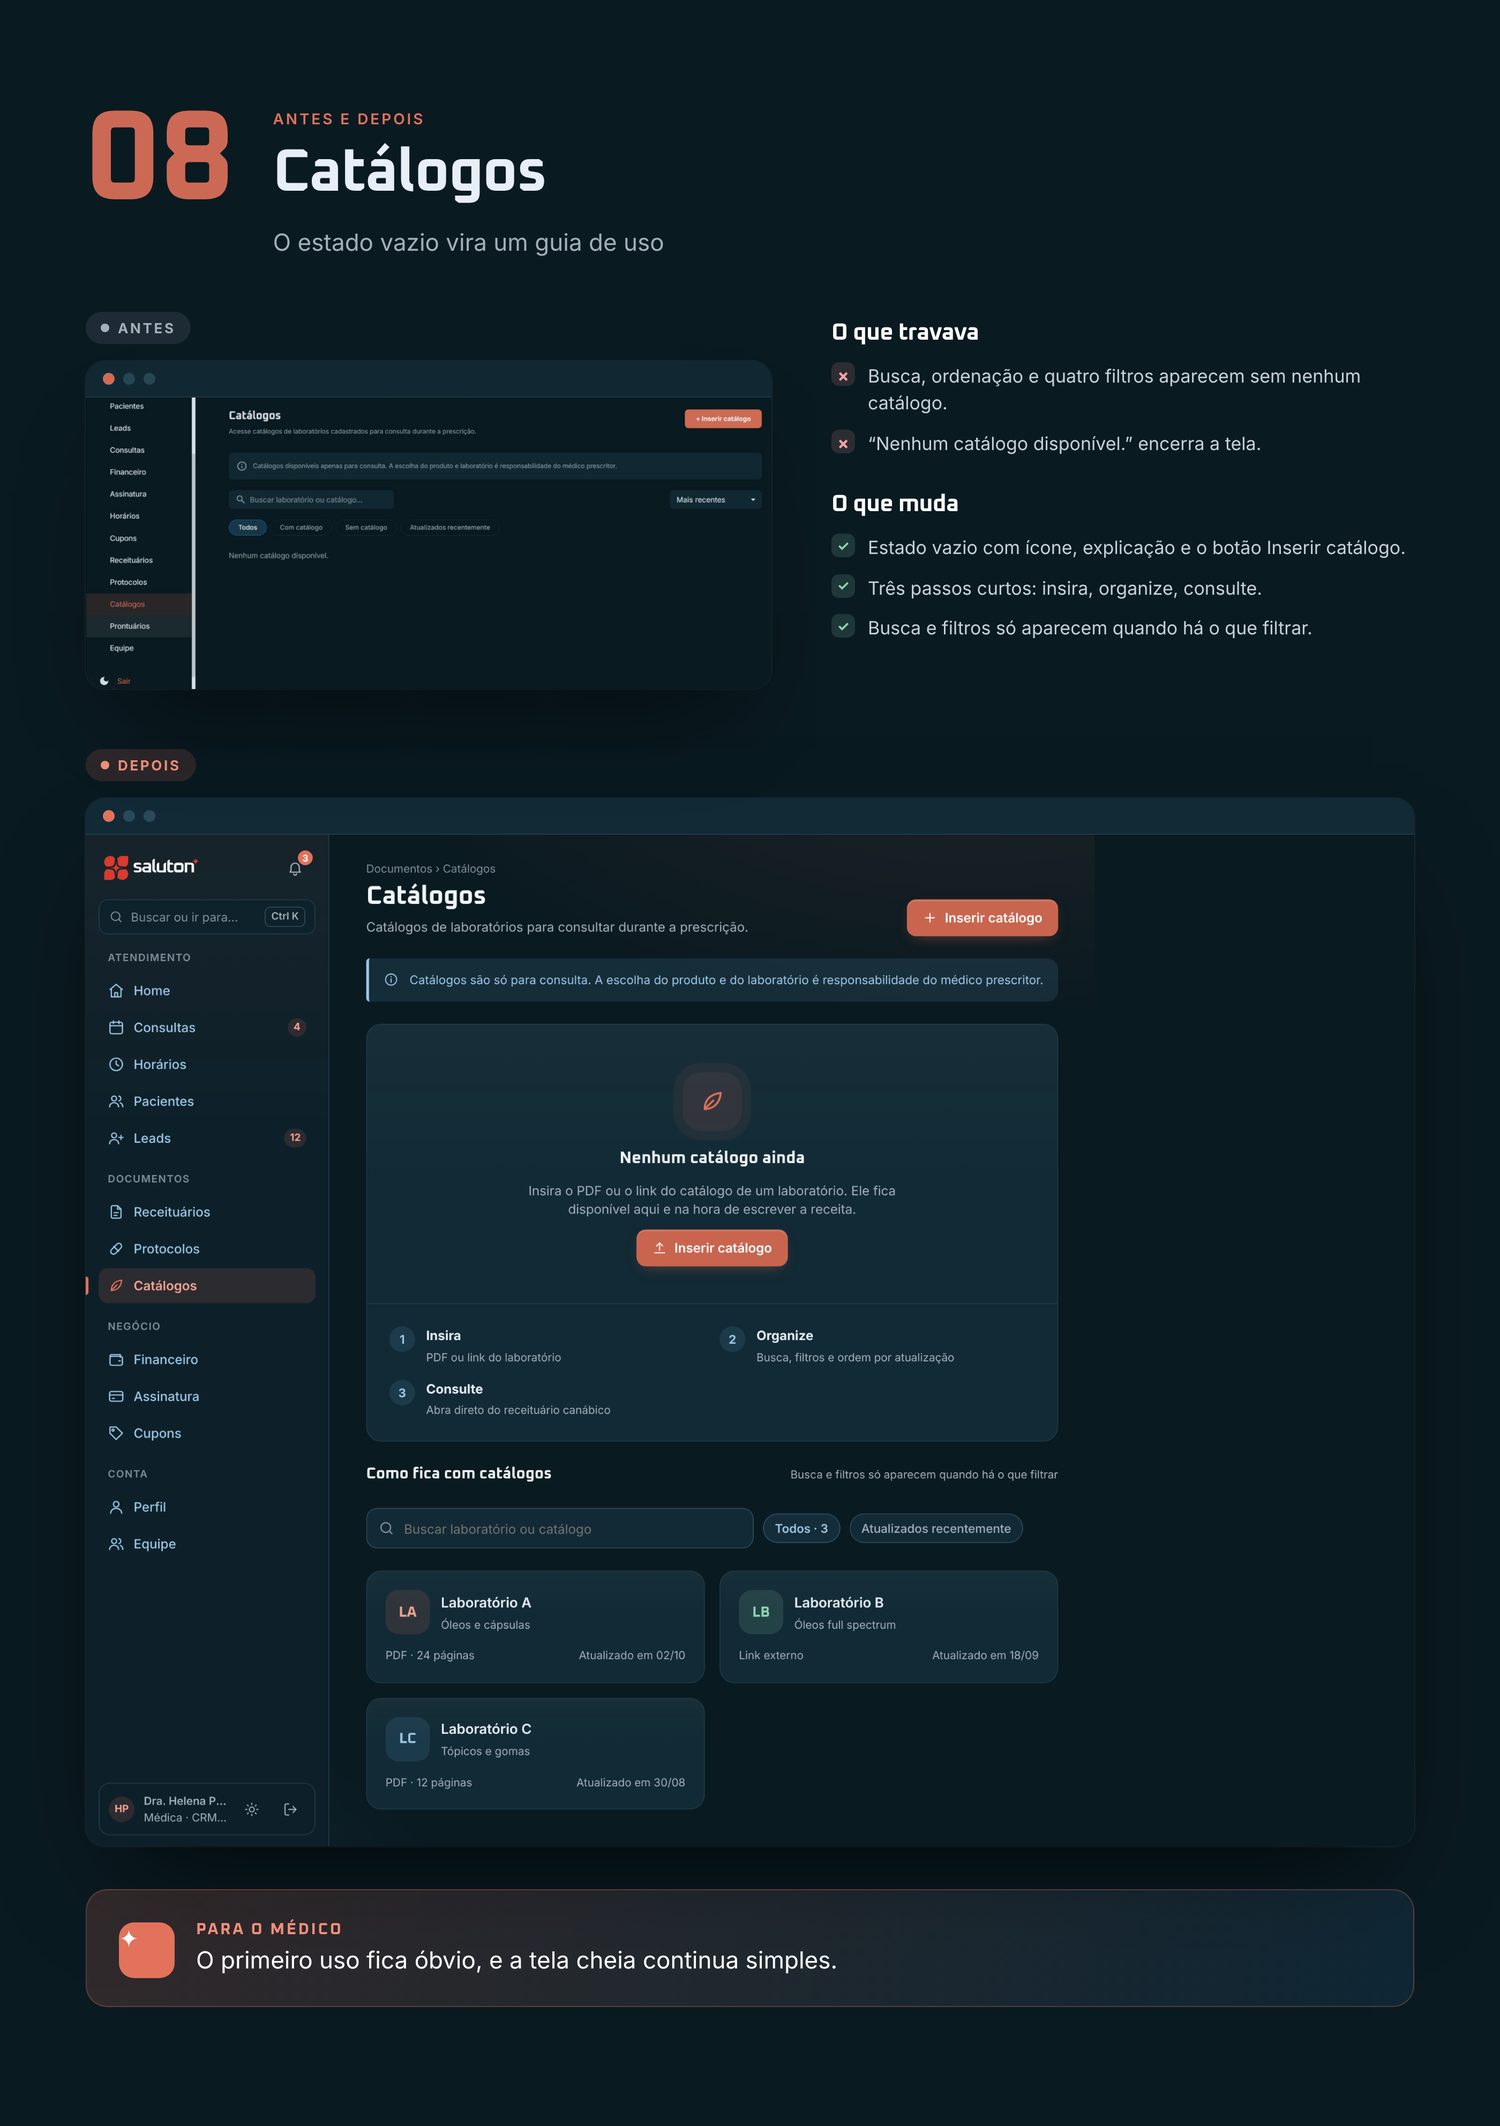Screen dimensions: 1500x2126
Task: Select 'Todos' filter in Antes window
Action: click(x=248, y=528)
